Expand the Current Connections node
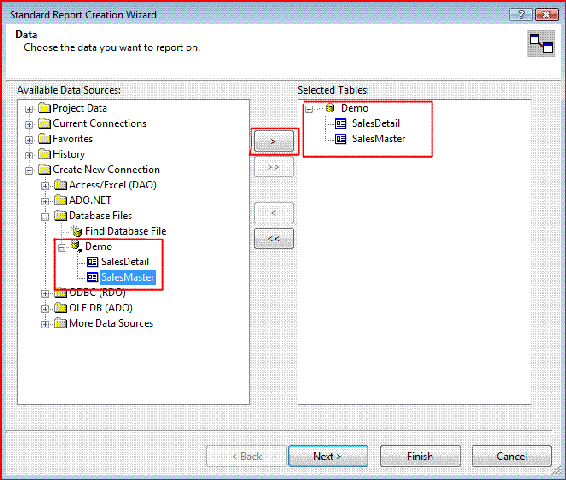 (x=29, y=125)
